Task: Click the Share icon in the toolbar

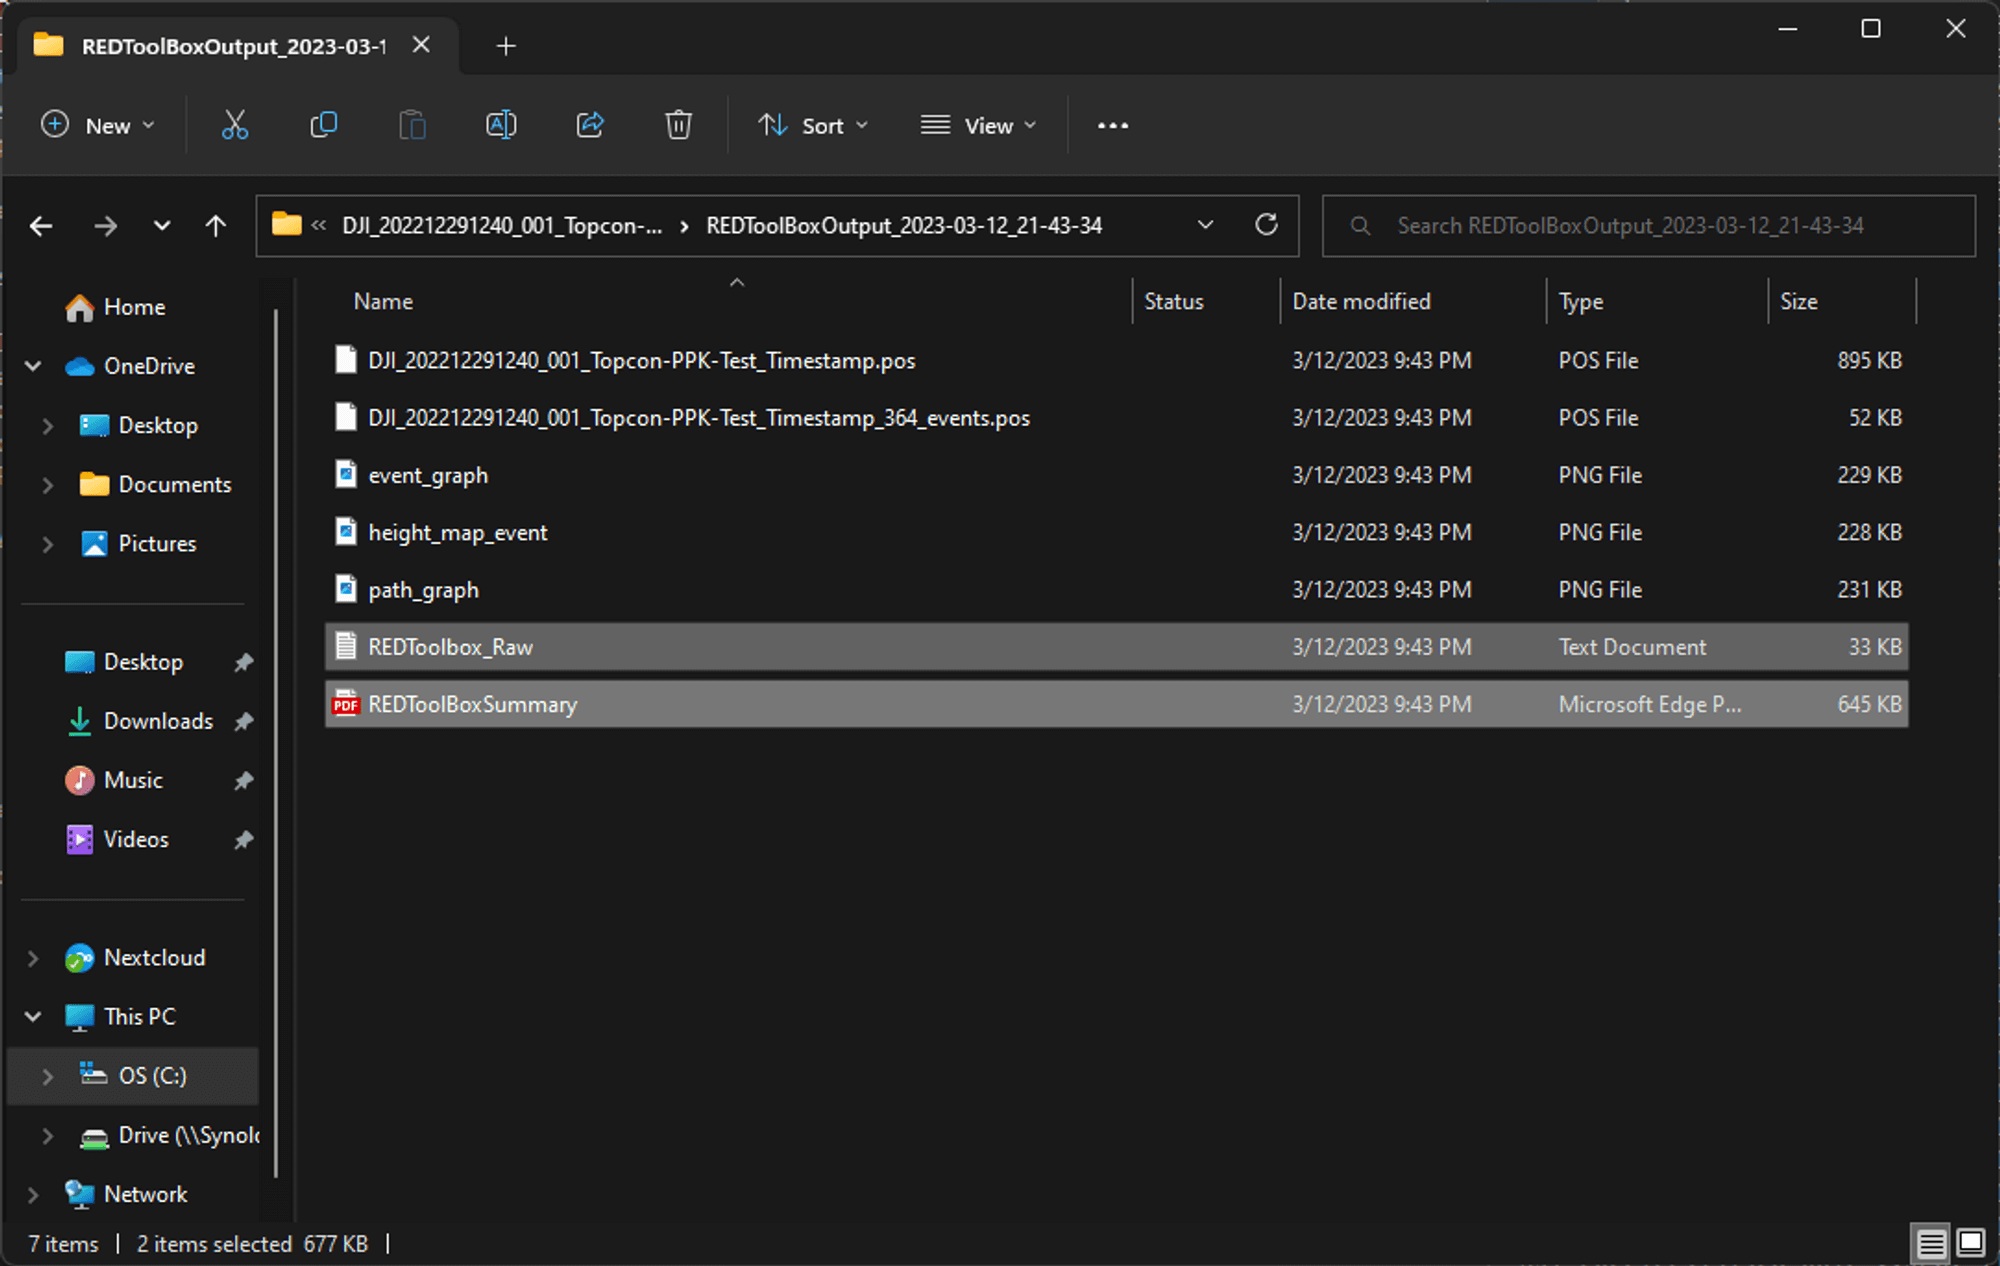Action: click(x=590, y=125)
